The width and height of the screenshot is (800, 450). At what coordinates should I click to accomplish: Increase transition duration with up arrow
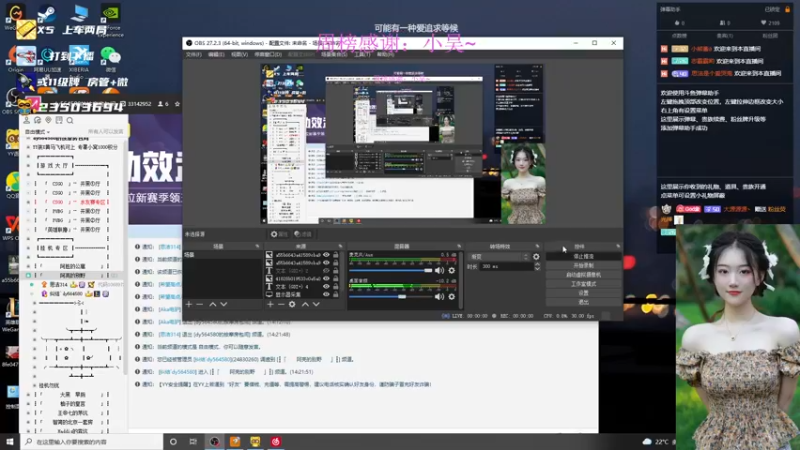537,264
